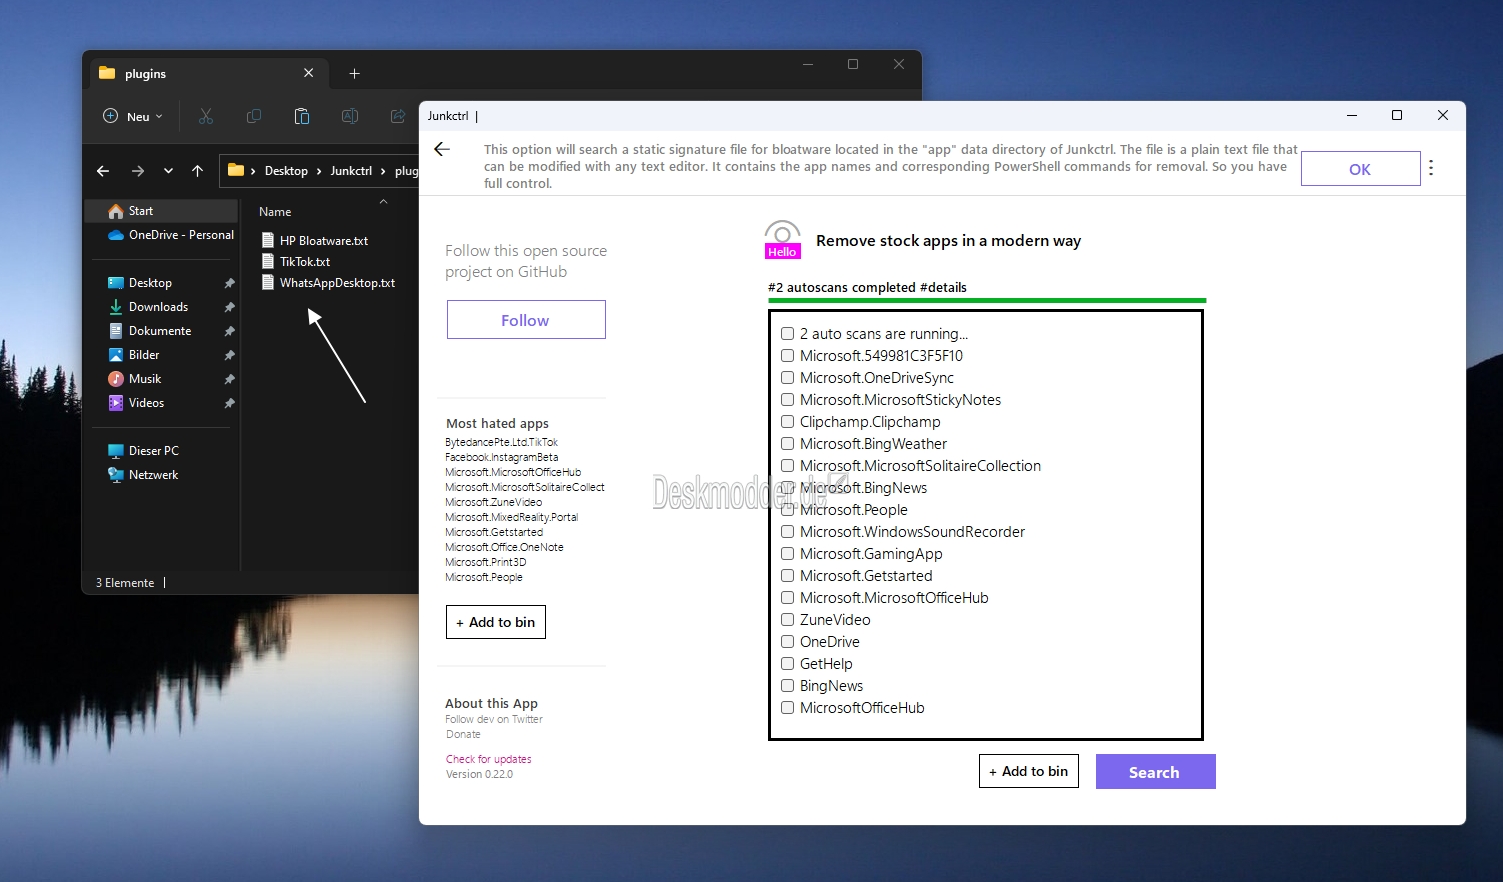Click the Cut scissors icon in Explorer

tap(206, 117)
